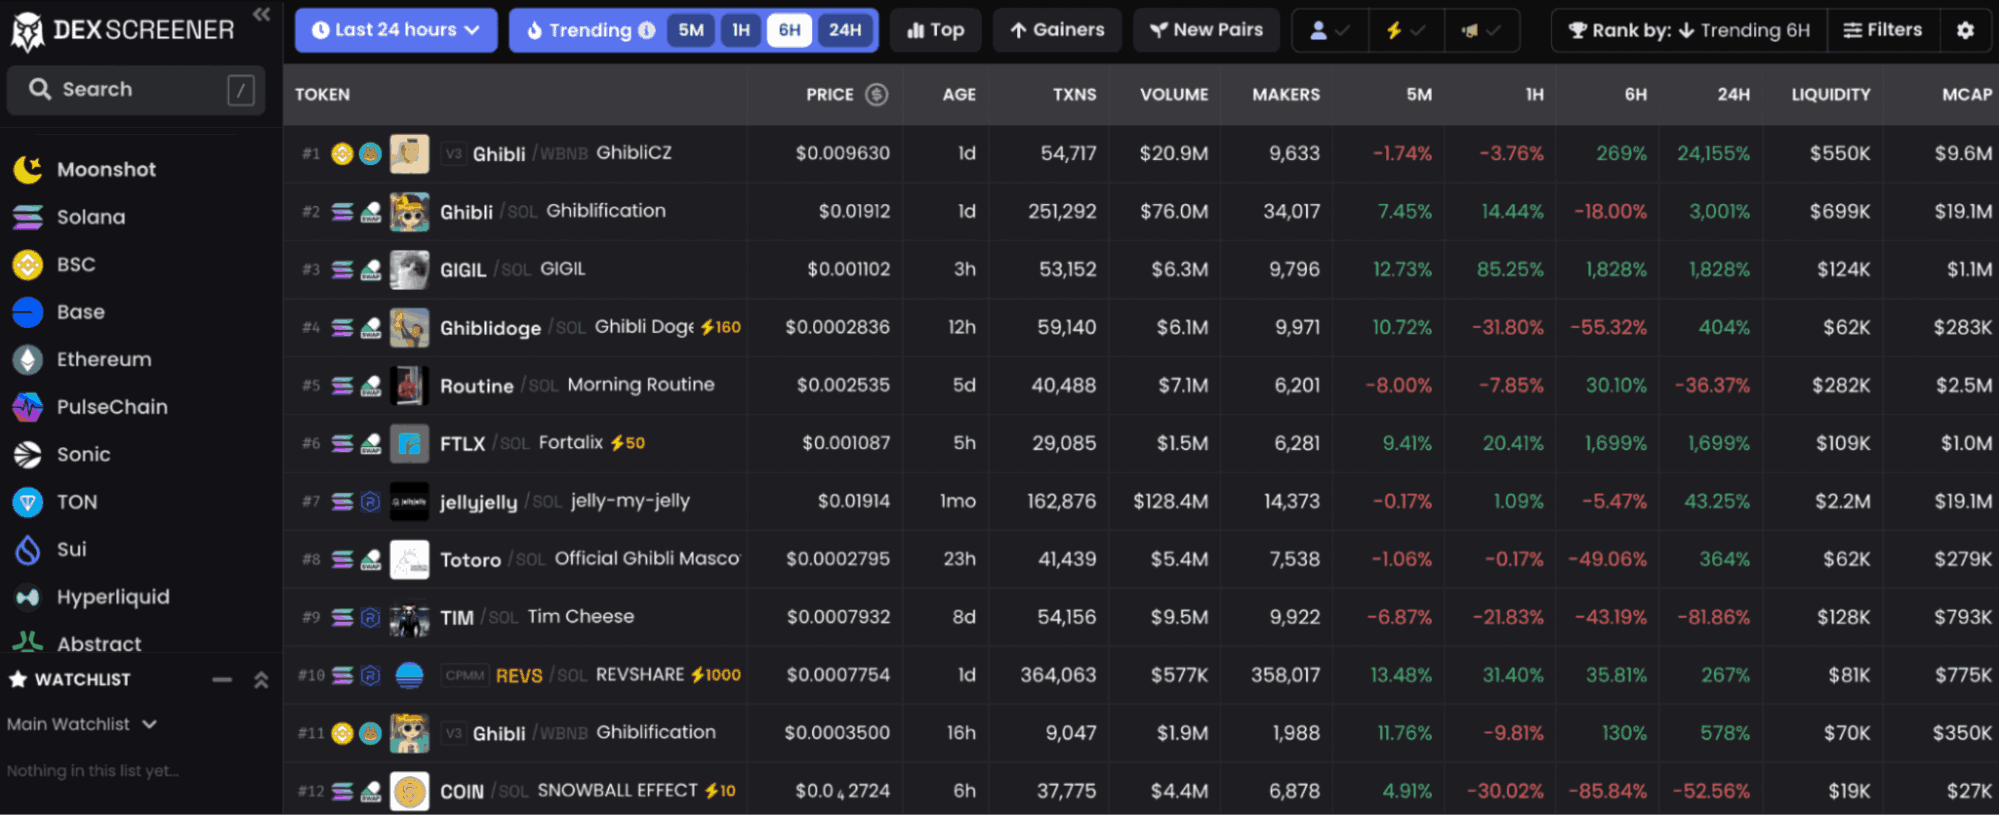Image resolution: width=1999 pixels, height=816 pixels.
Task: Open the Gainers list
Action: pyautogui.click(x=1057, y=30)
